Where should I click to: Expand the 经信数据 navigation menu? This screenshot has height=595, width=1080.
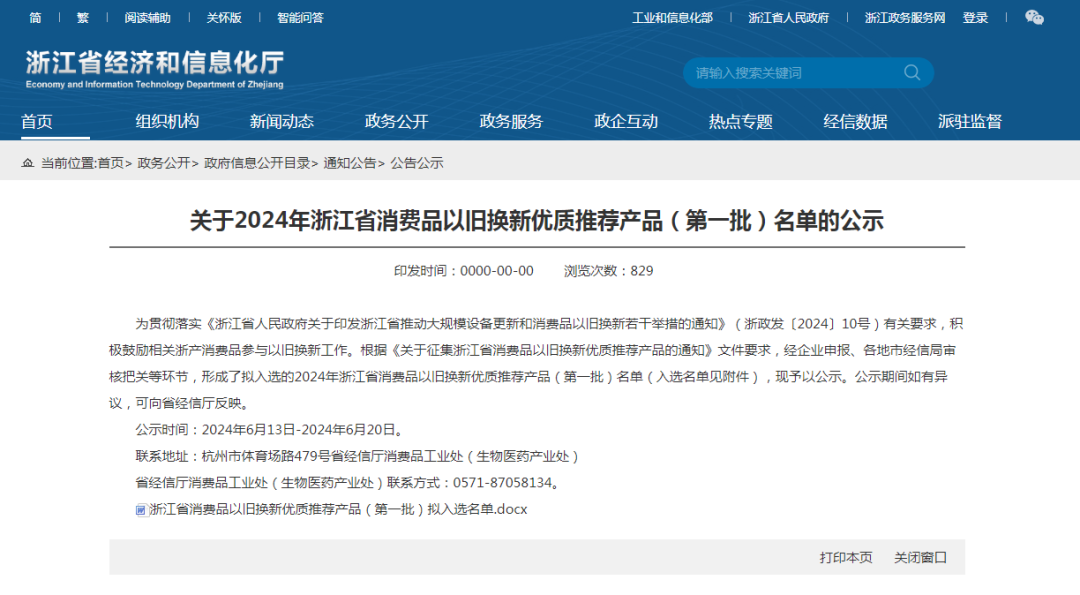855,121
